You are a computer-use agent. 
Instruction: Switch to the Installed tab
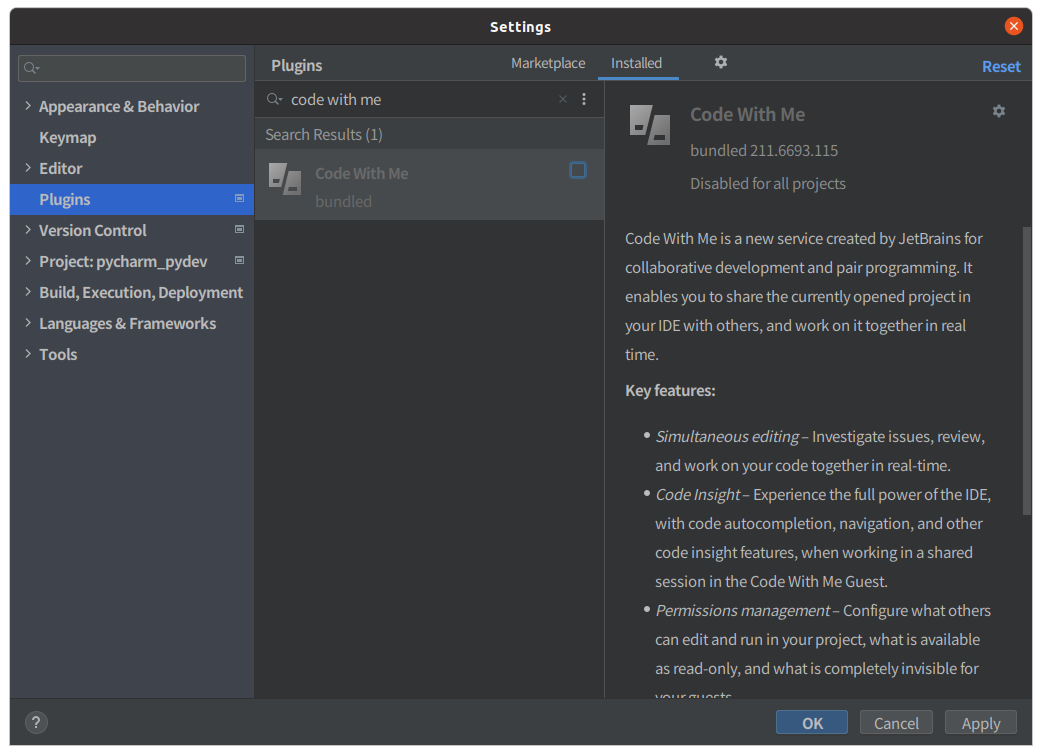(x=636, y=63)
